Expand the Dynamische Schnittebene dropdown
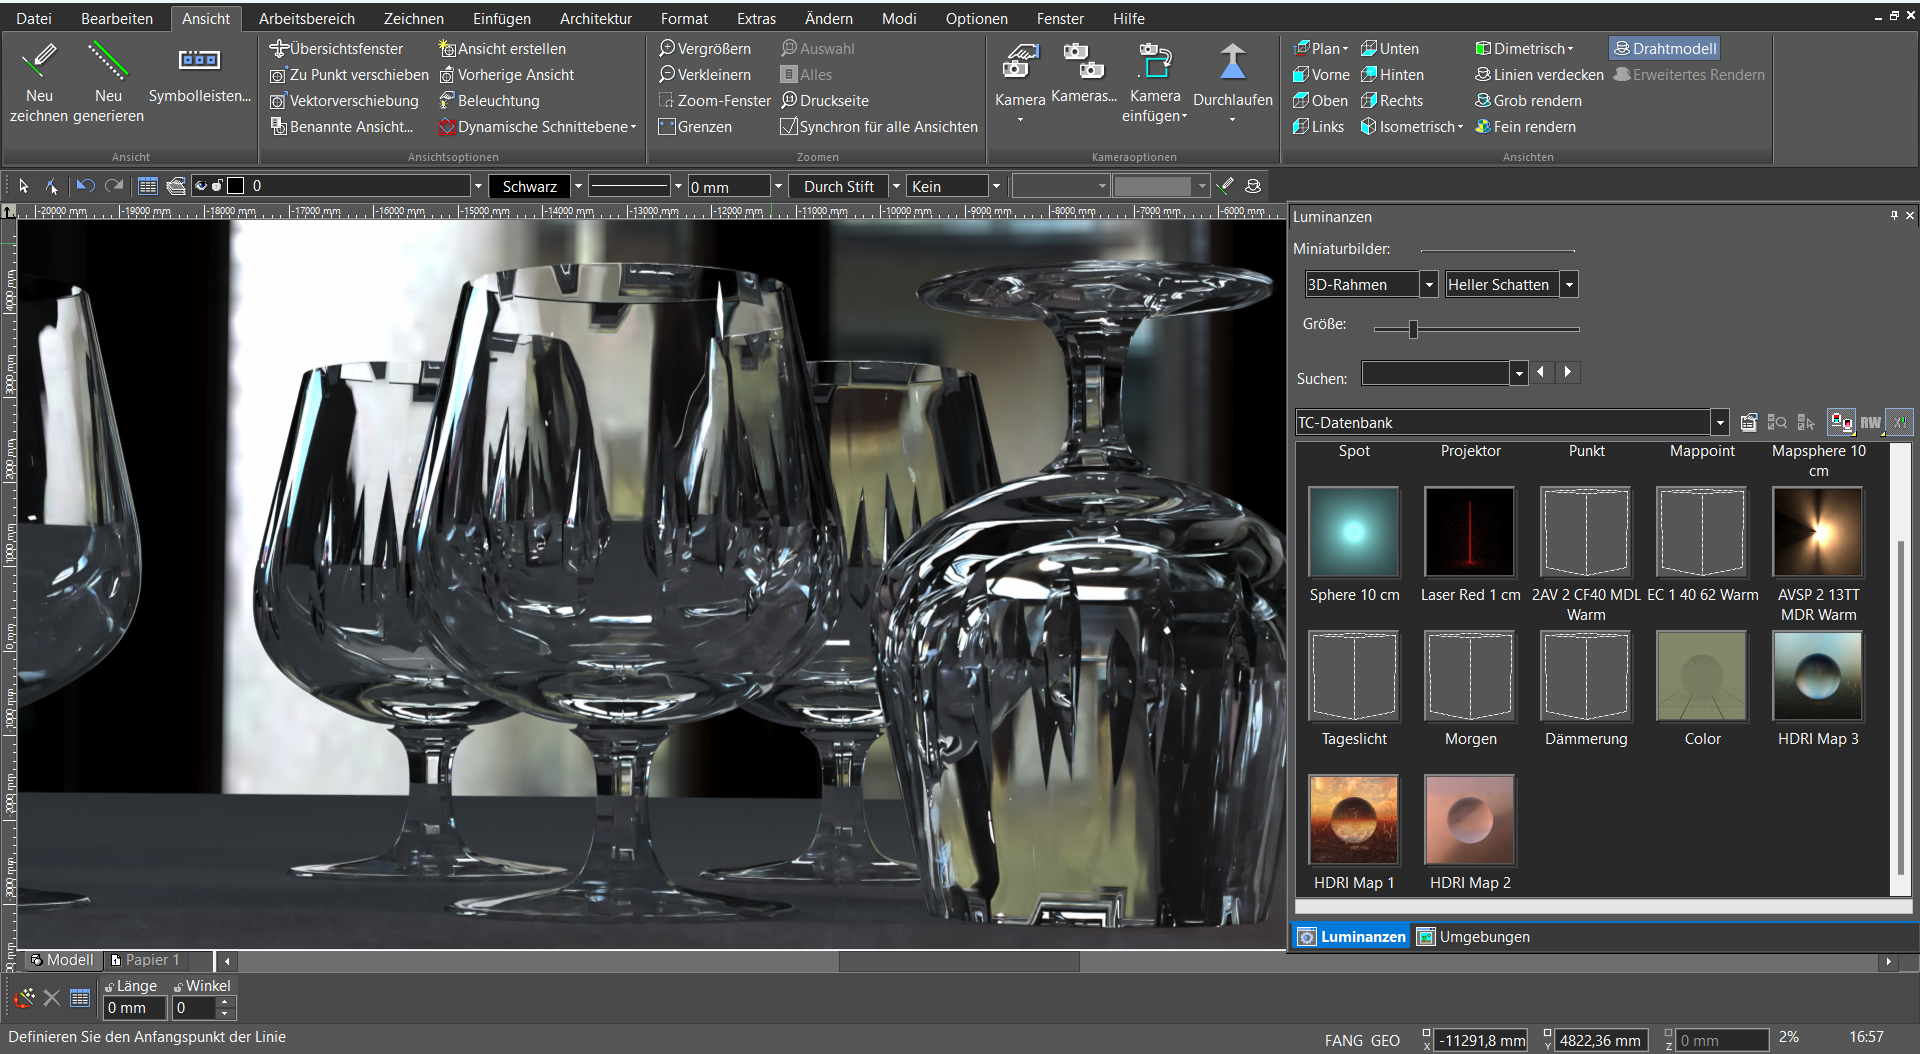The width and height of the screenshot is (1920, 1054). [633, 127]
